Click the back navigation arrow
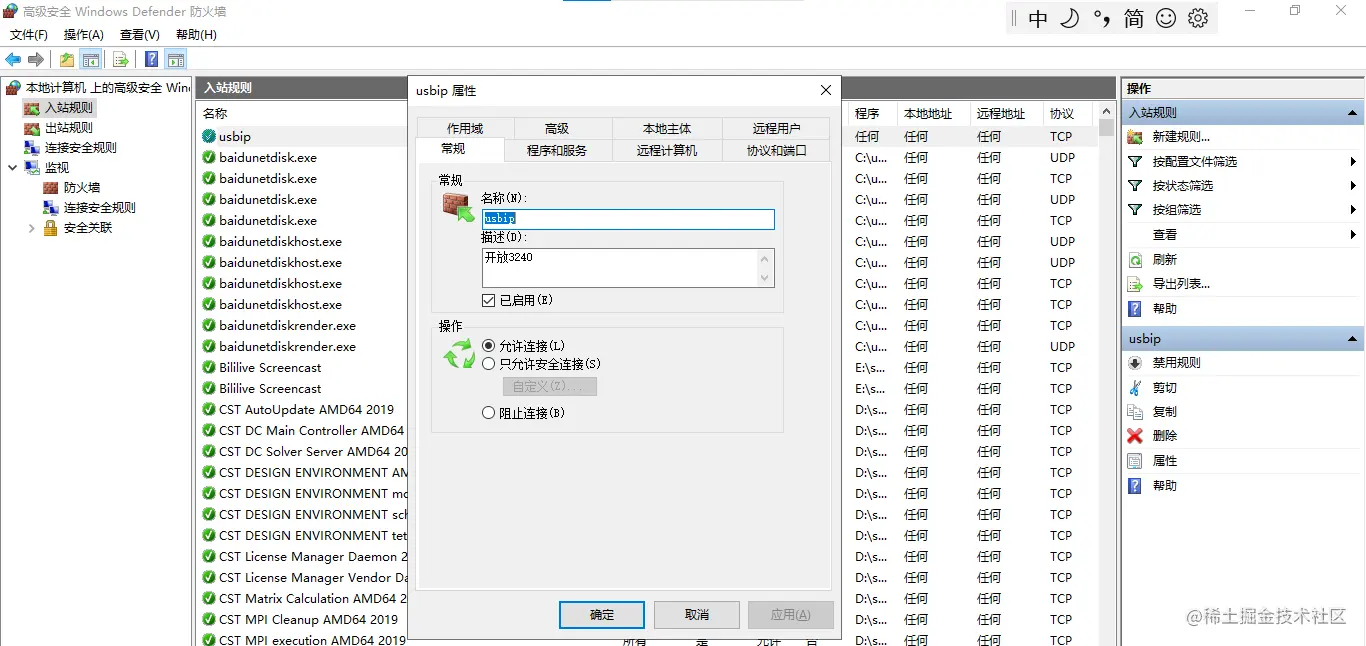The height and width of the screenshot is (646, 1366). point(12,59)
